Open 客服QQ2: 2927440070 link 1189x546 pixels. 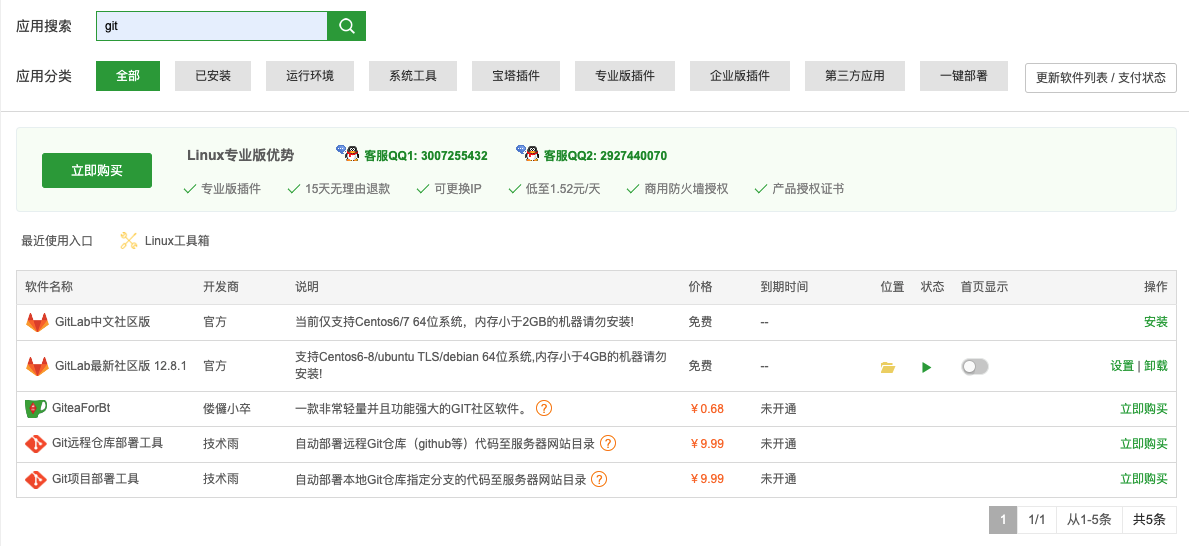click(605, 155)
